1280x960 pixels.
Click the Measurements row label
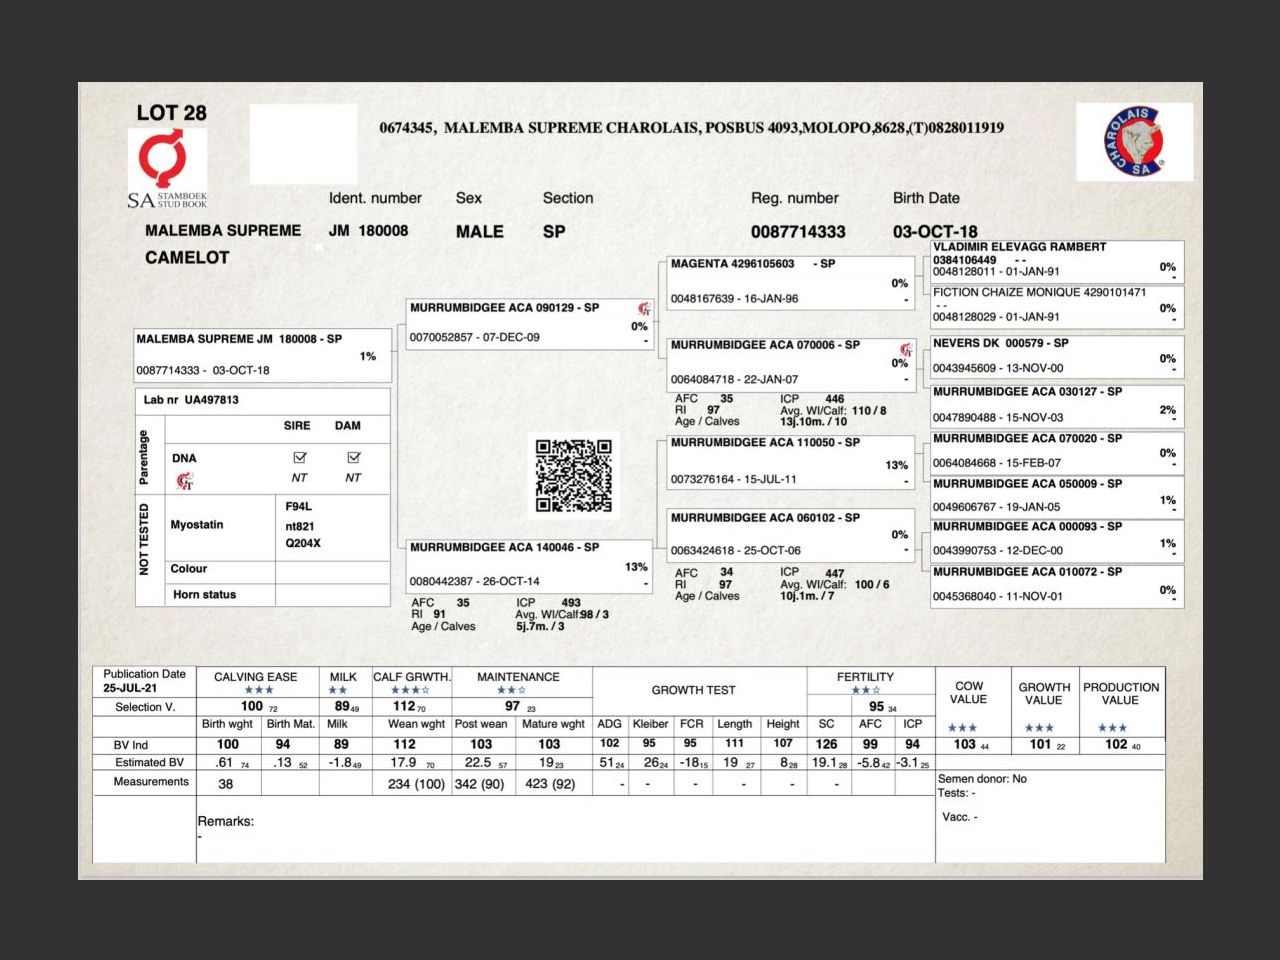pos(151,782)
